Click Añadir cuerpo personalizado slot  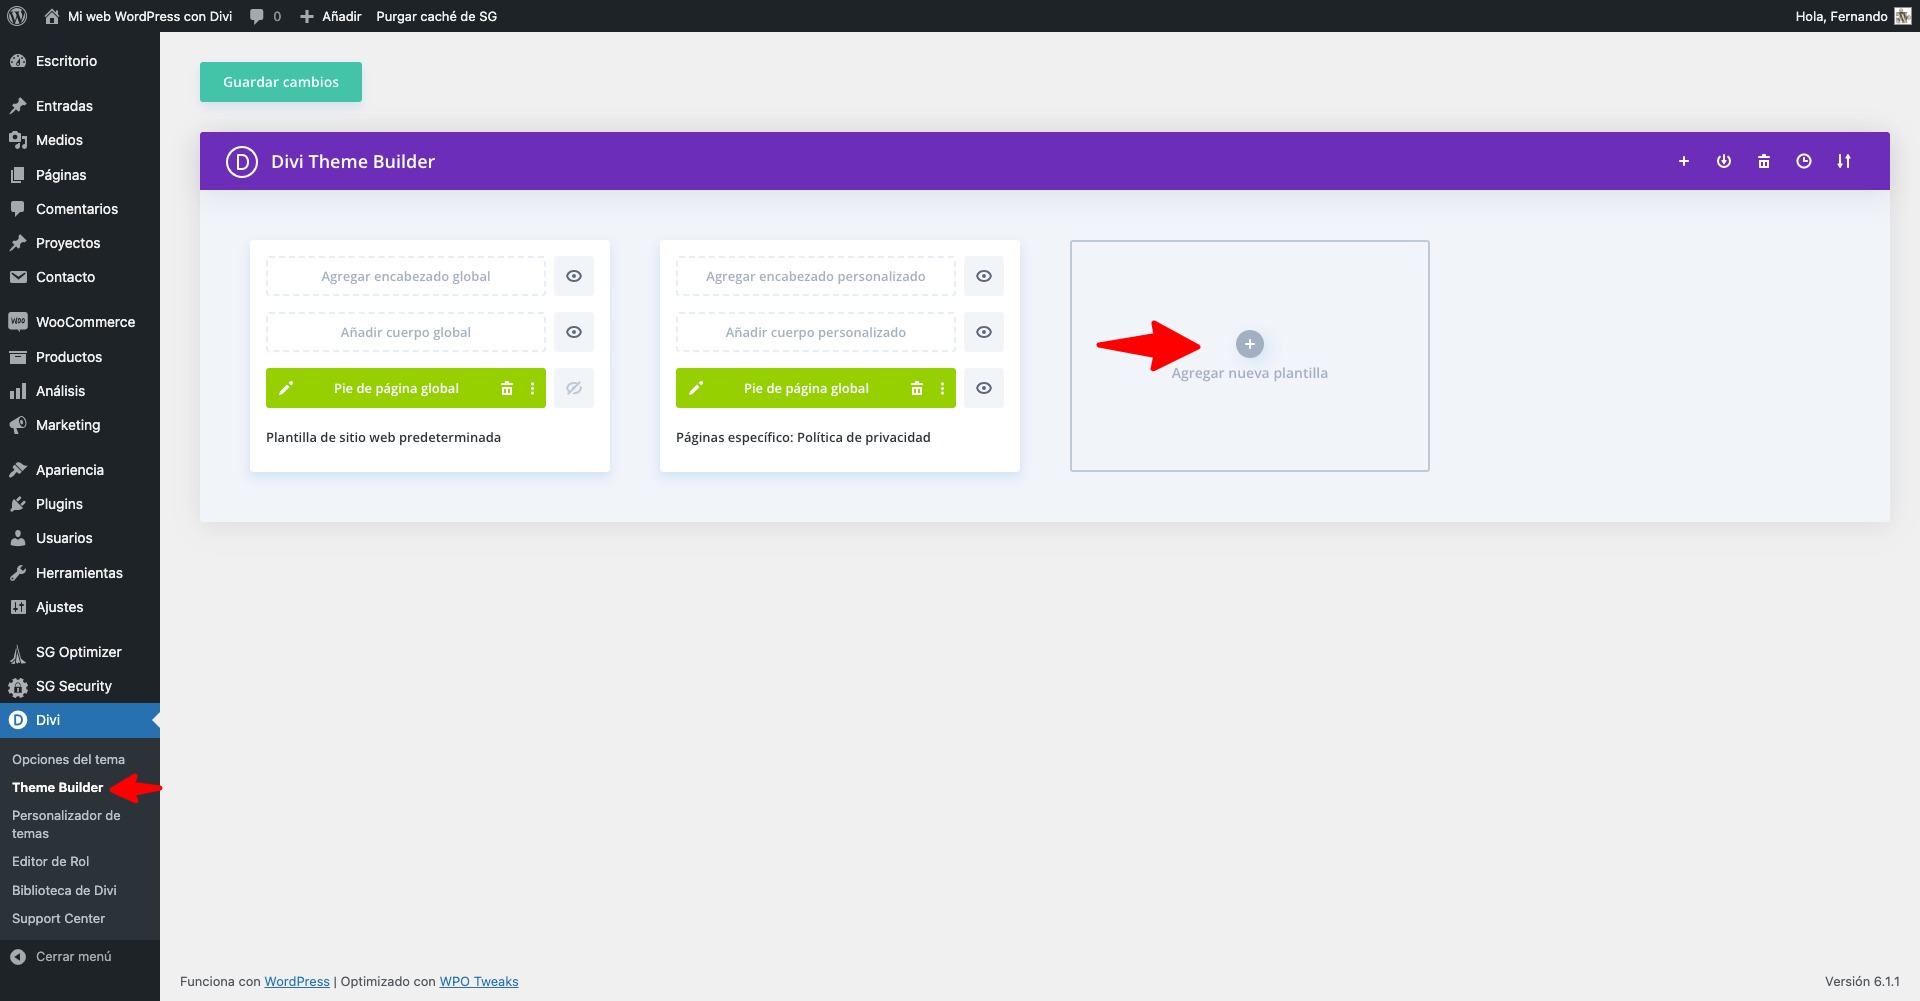tap(816, 332)
